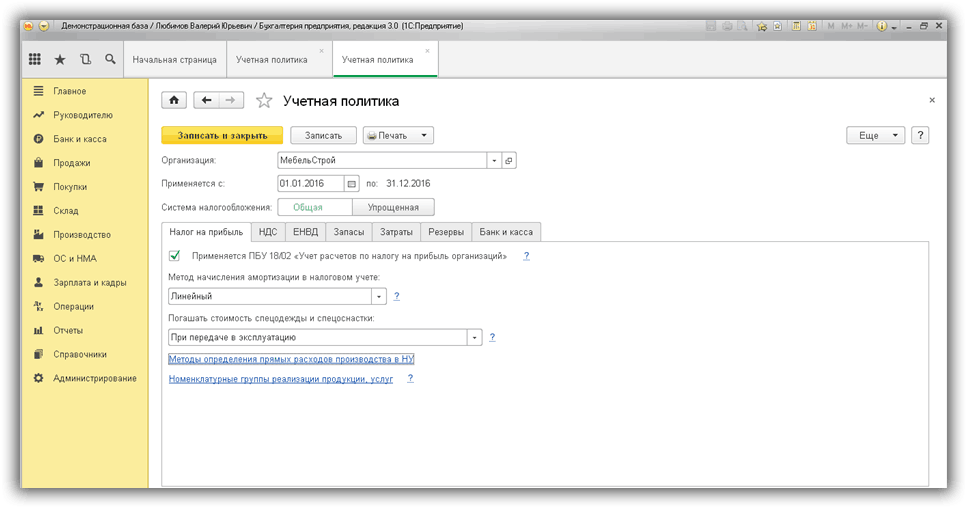Click the Организация text field
This screenshot has height=508, width=967.
tap(382, 160)
